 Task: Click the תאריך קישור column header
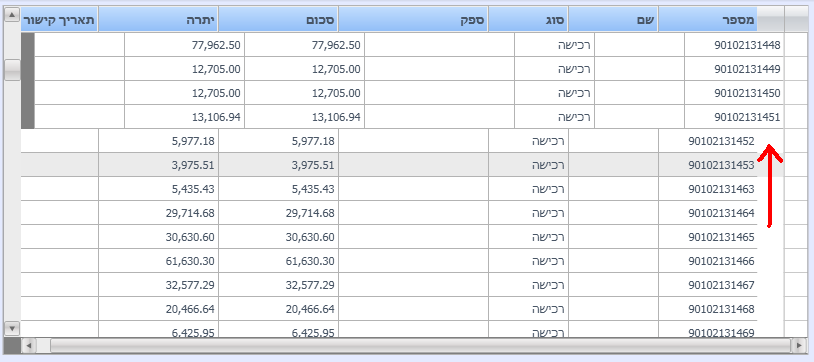tap(59, 20)
